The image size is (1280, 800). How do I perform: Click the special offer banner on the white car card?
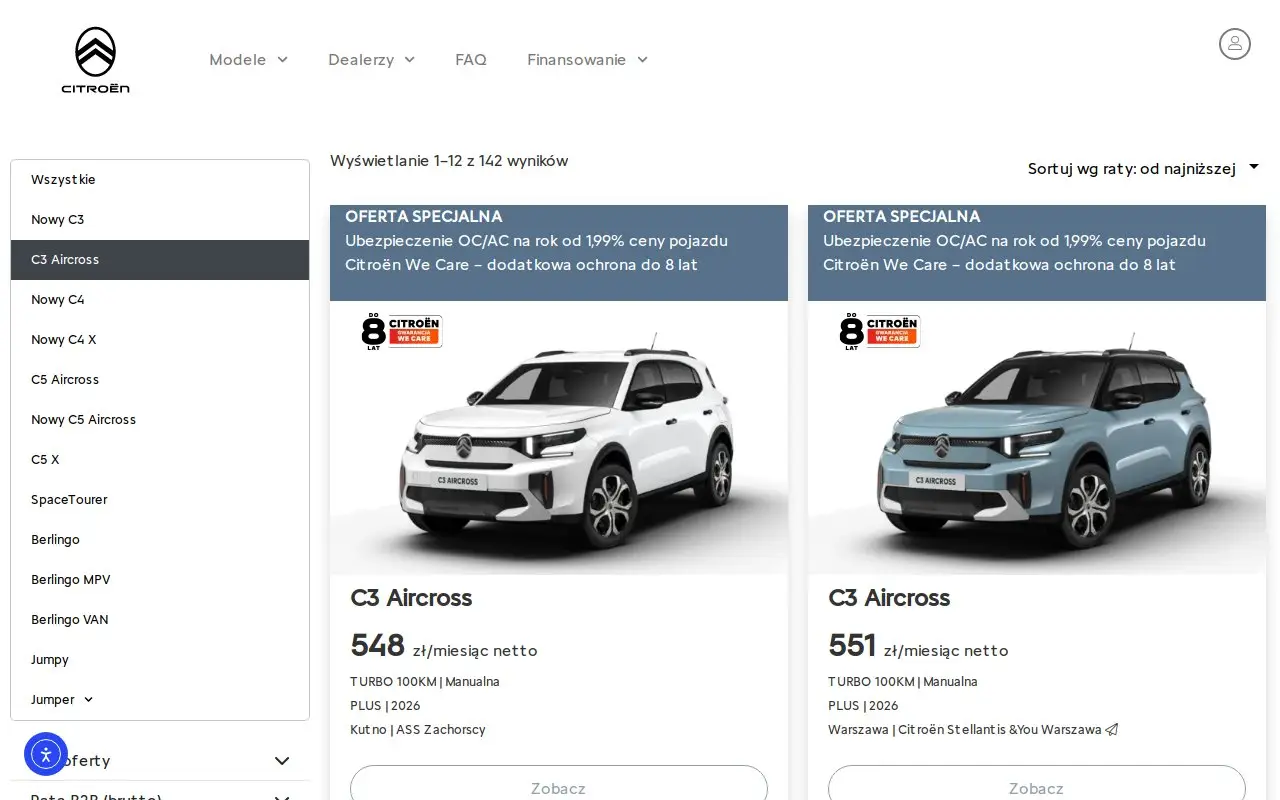click(x=559, y=253)
